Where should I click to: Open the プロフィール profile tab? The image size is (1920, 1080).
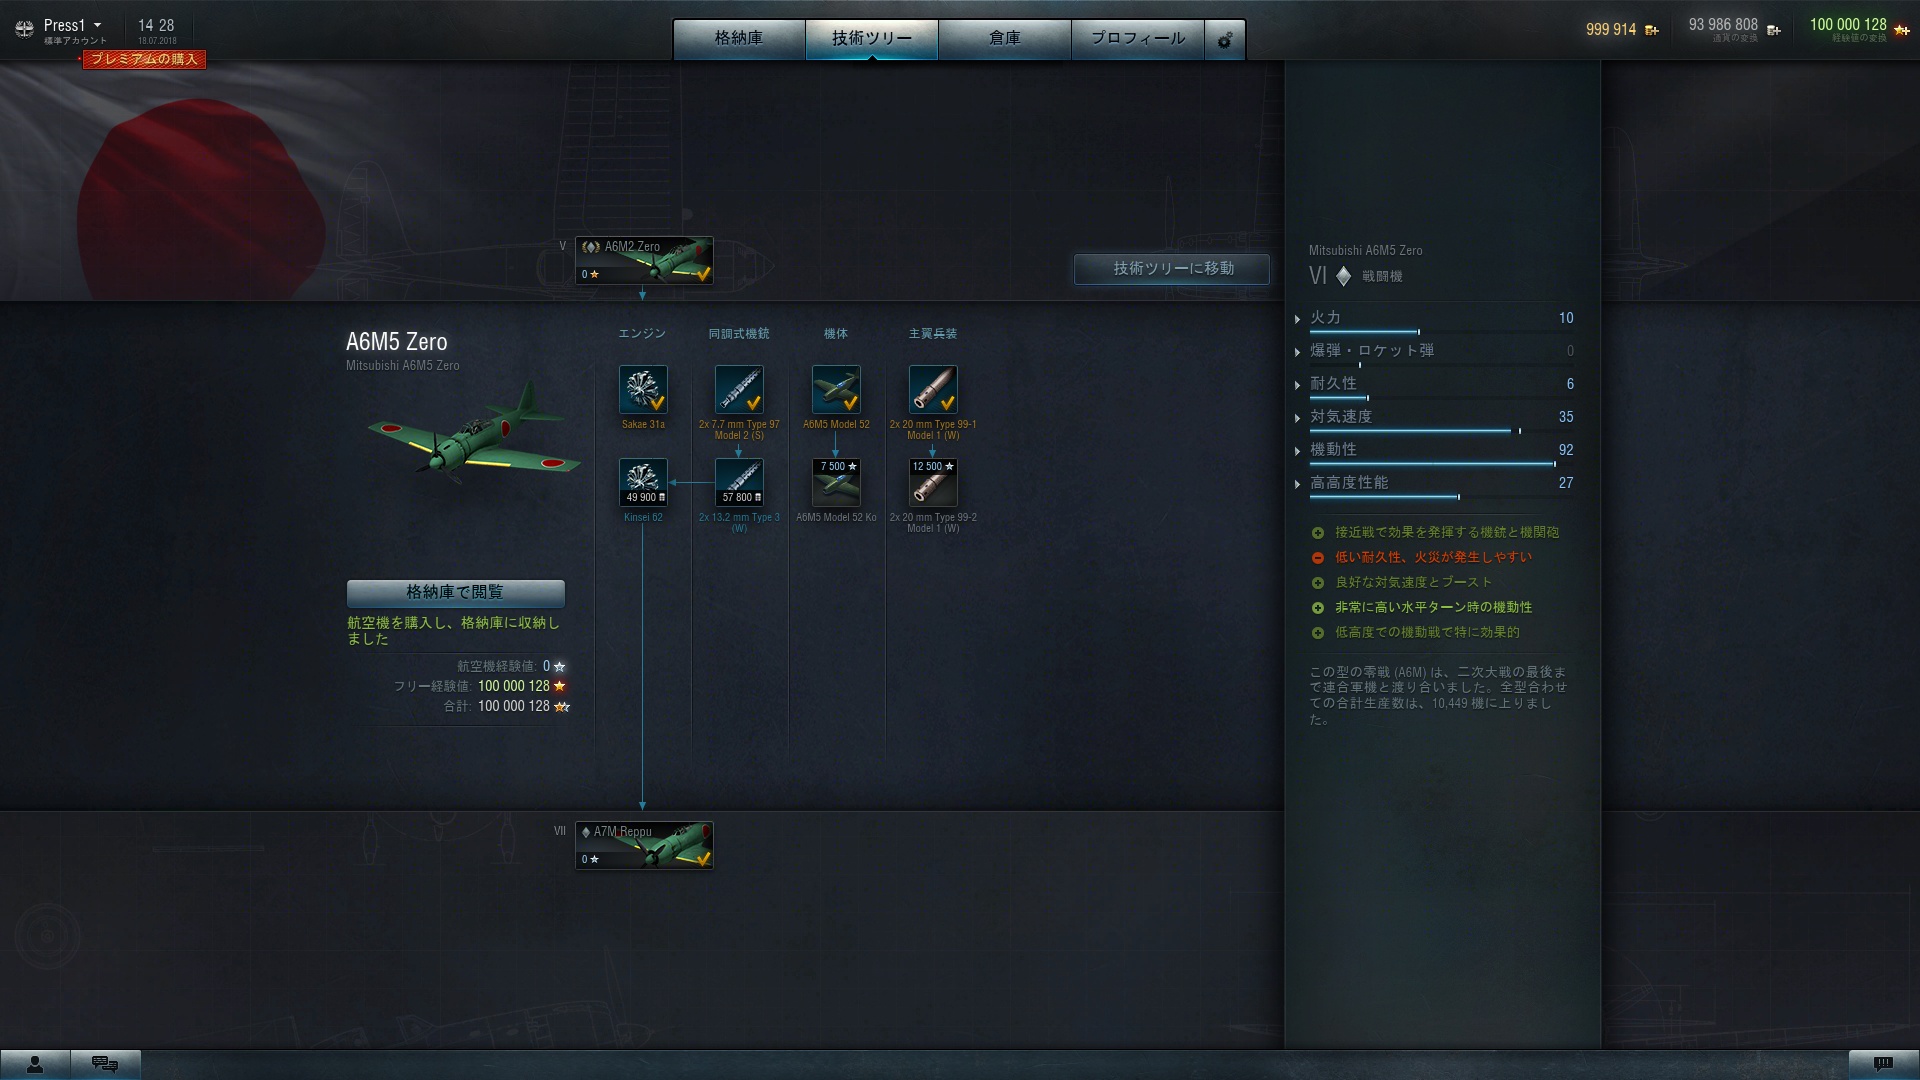click(1137, 38)
